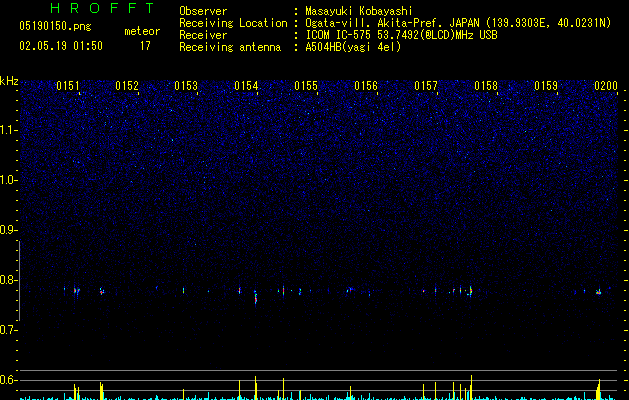Click the name Masayuki Kobayashi

pyautogui.click(x=359, y=11)
